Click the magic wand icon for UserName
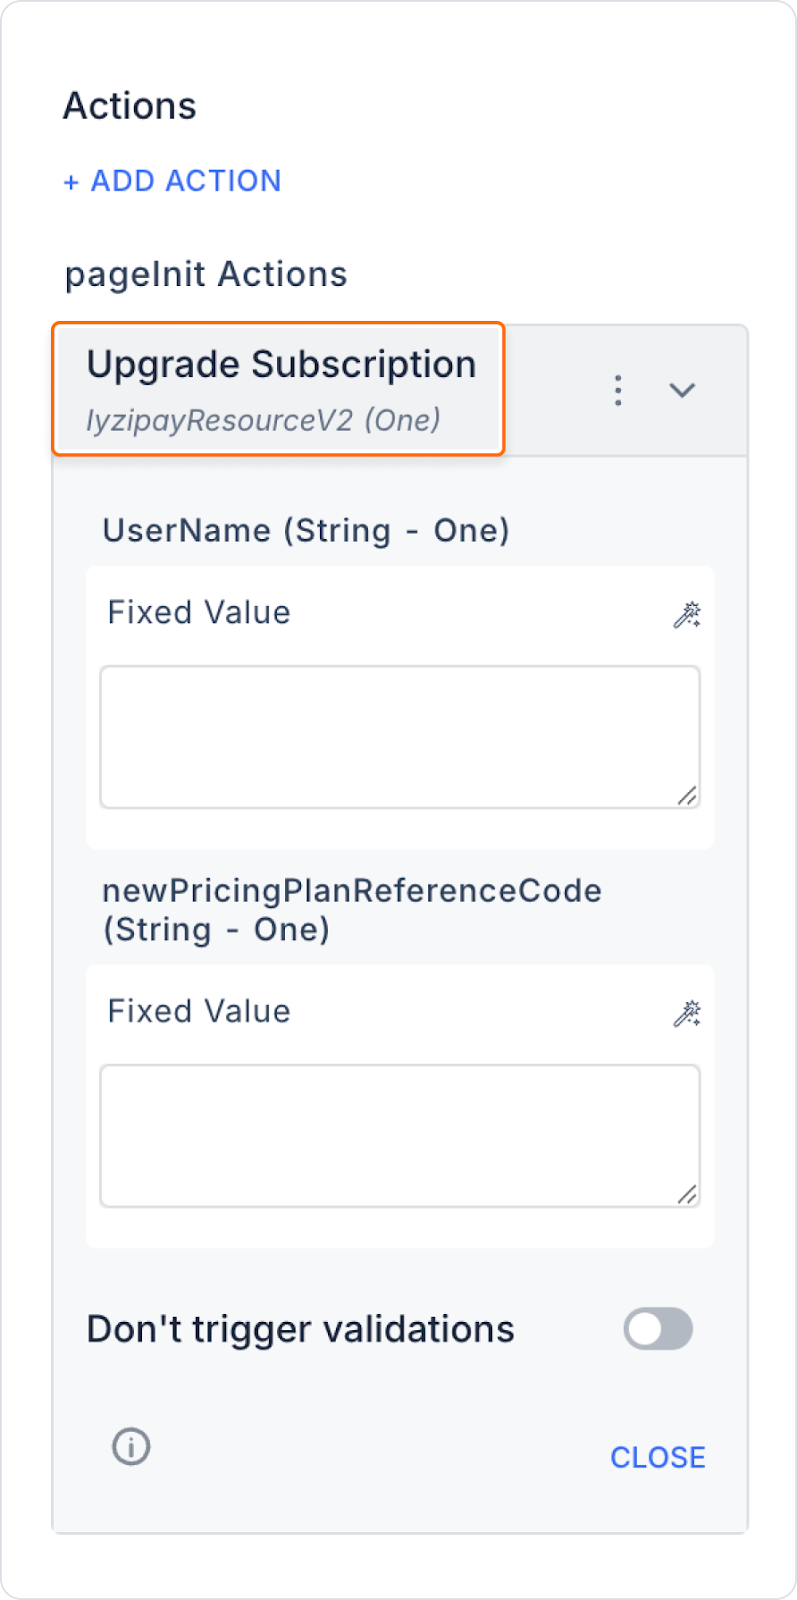Screen dimensions: 797x1600 click(687, 614)
